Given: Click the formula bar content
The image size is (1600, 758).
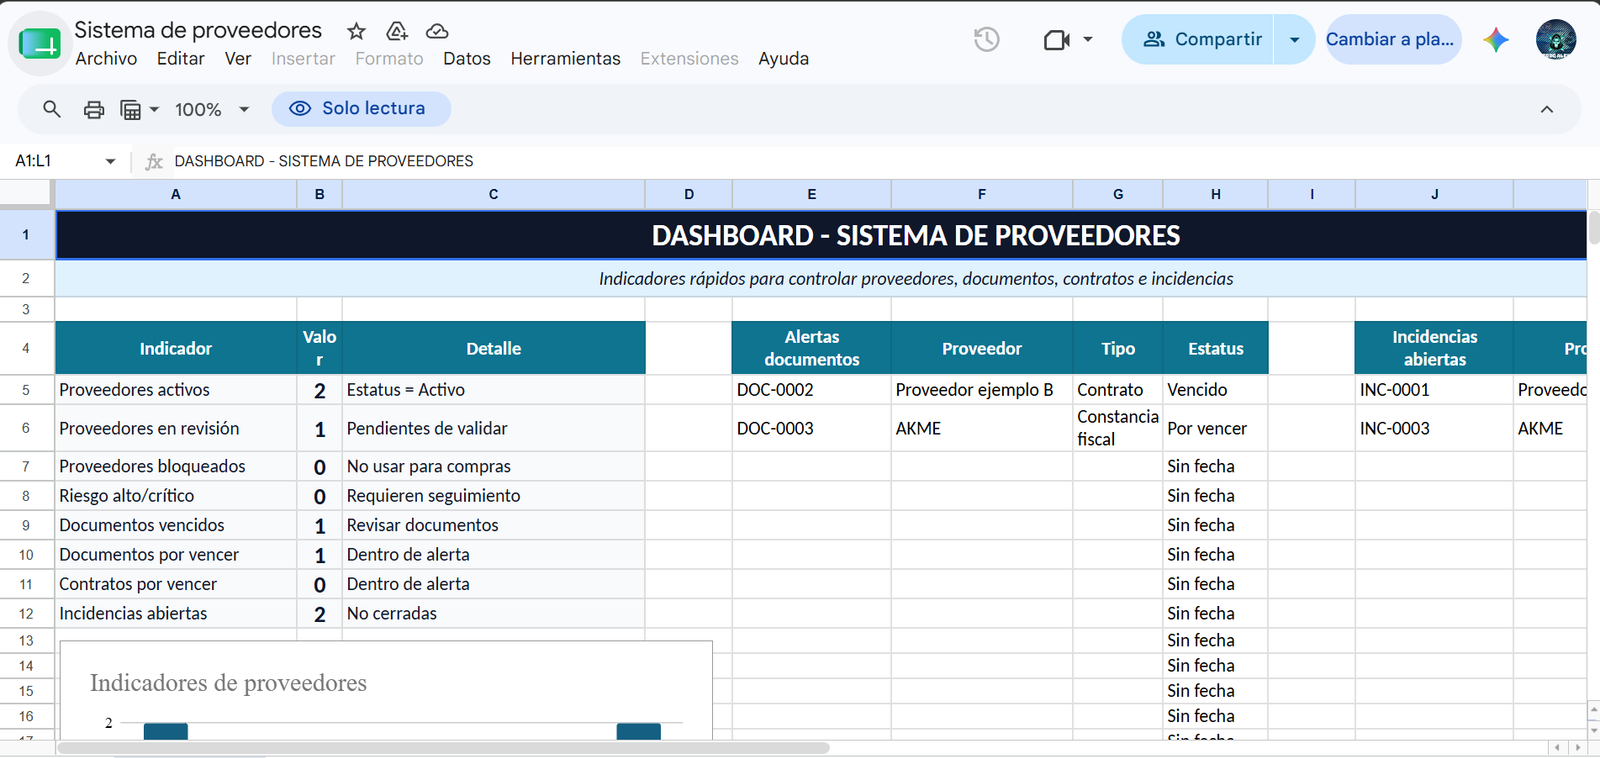Looking at the screenshot, I should click(x=324, y=161).
